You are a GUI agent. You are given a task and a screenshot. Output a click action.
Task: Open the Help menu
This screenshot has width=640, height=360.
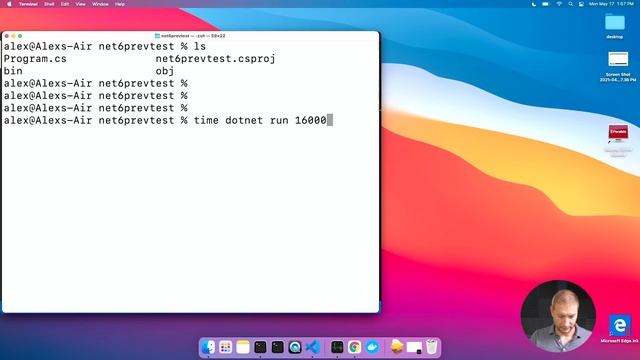[120, 4]
